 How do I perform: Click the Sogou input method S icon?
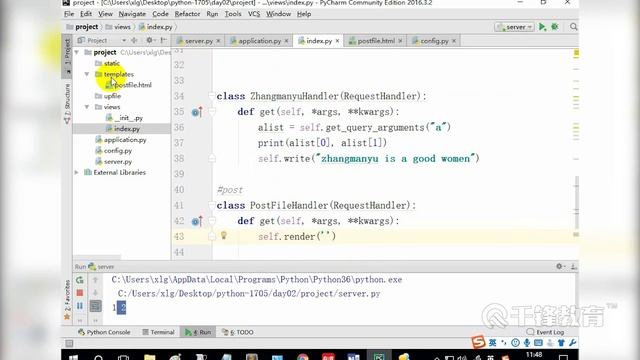click(478, 342)
